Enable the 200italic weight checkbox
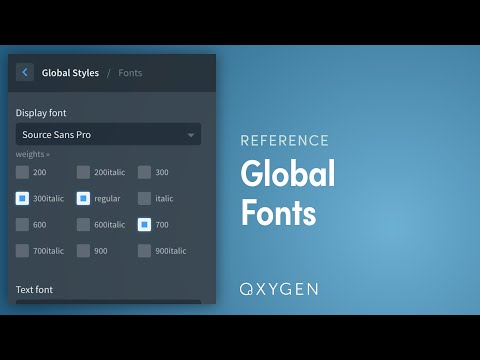This screenshot has width=480, height=360. (x=83, y=172)
